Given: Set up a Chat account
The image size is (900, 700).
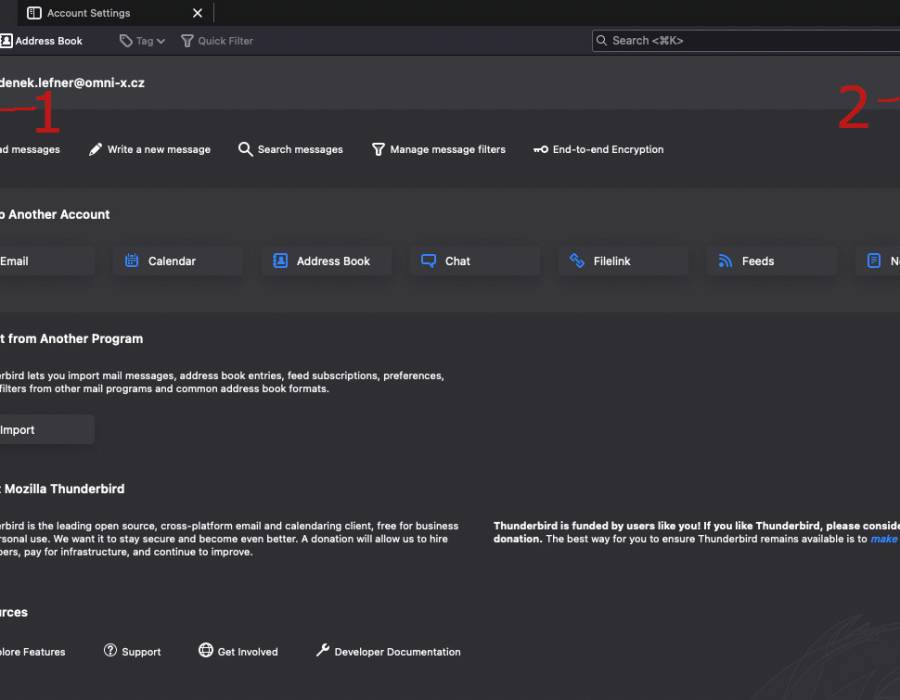Looking at the screenshot, I should coord(475,261).
